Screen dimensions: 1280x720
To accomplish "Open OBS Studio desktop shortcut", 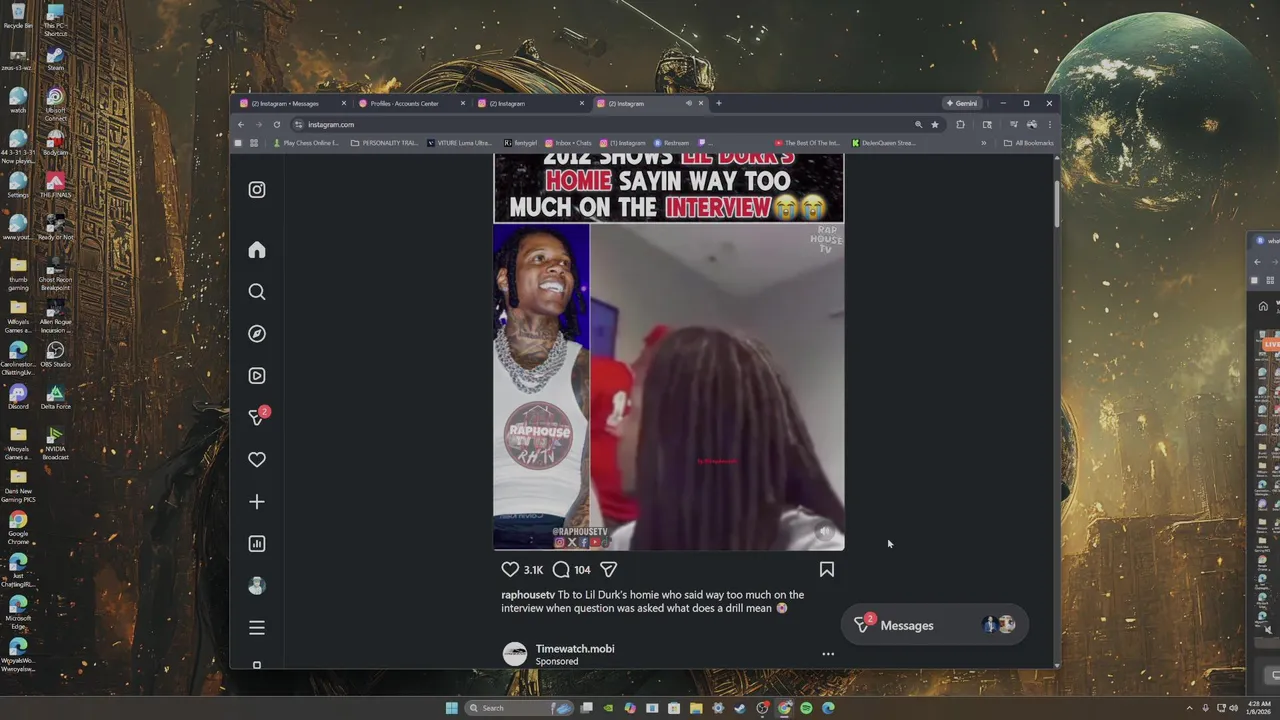I will point(55,354).
